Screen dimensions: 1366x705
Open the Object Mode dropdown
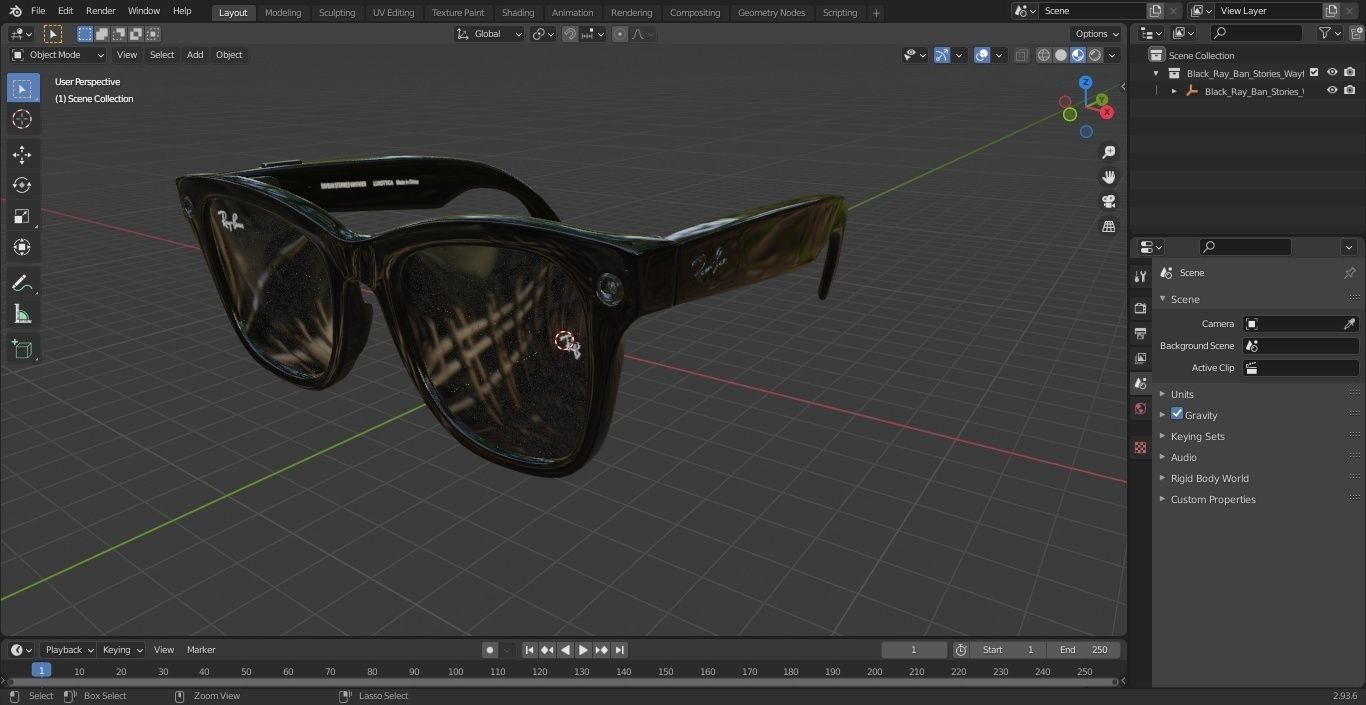pos(58,55)
